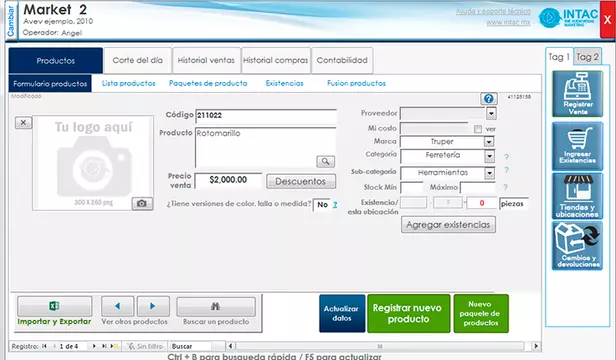
Task: Click the Código input field
Action: coord(266,116)
